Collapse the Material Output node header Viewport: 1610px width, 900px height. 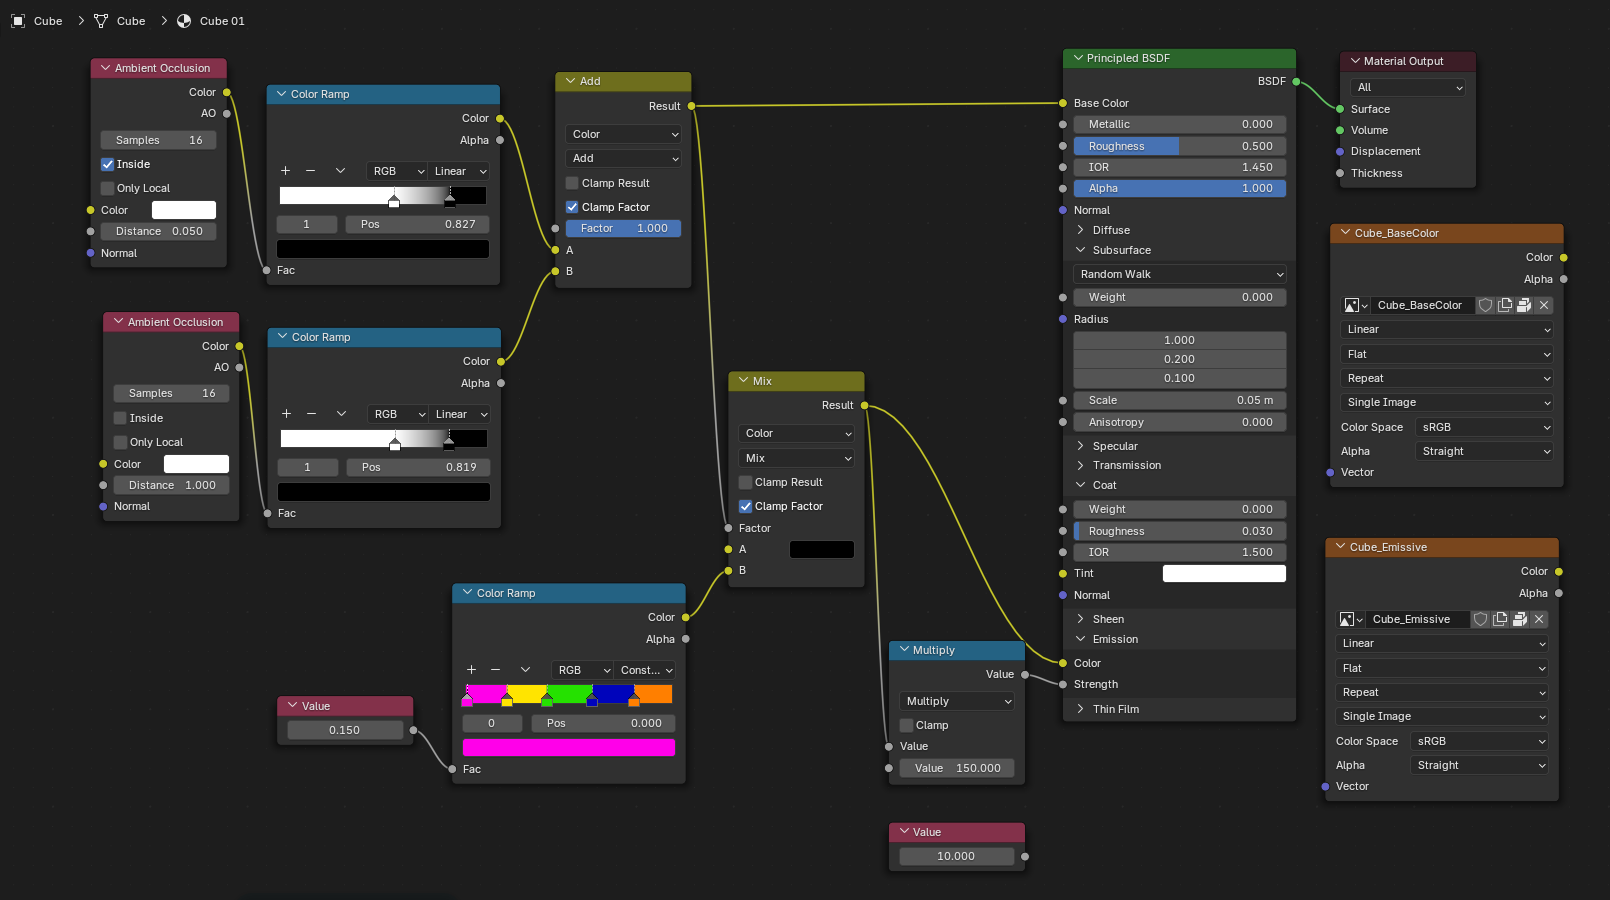tap(1356, 61)
